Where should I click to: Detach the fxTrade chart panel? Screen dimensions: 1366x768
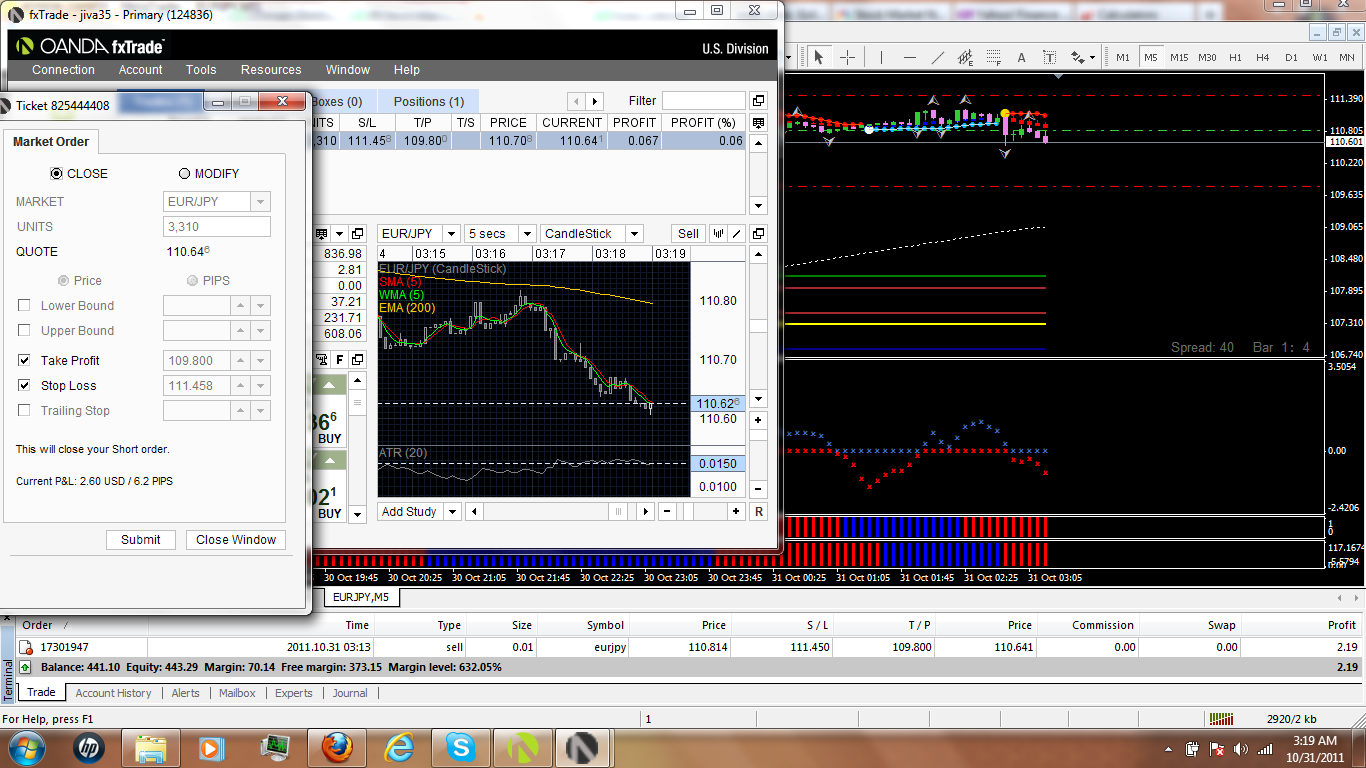point(758,233)
